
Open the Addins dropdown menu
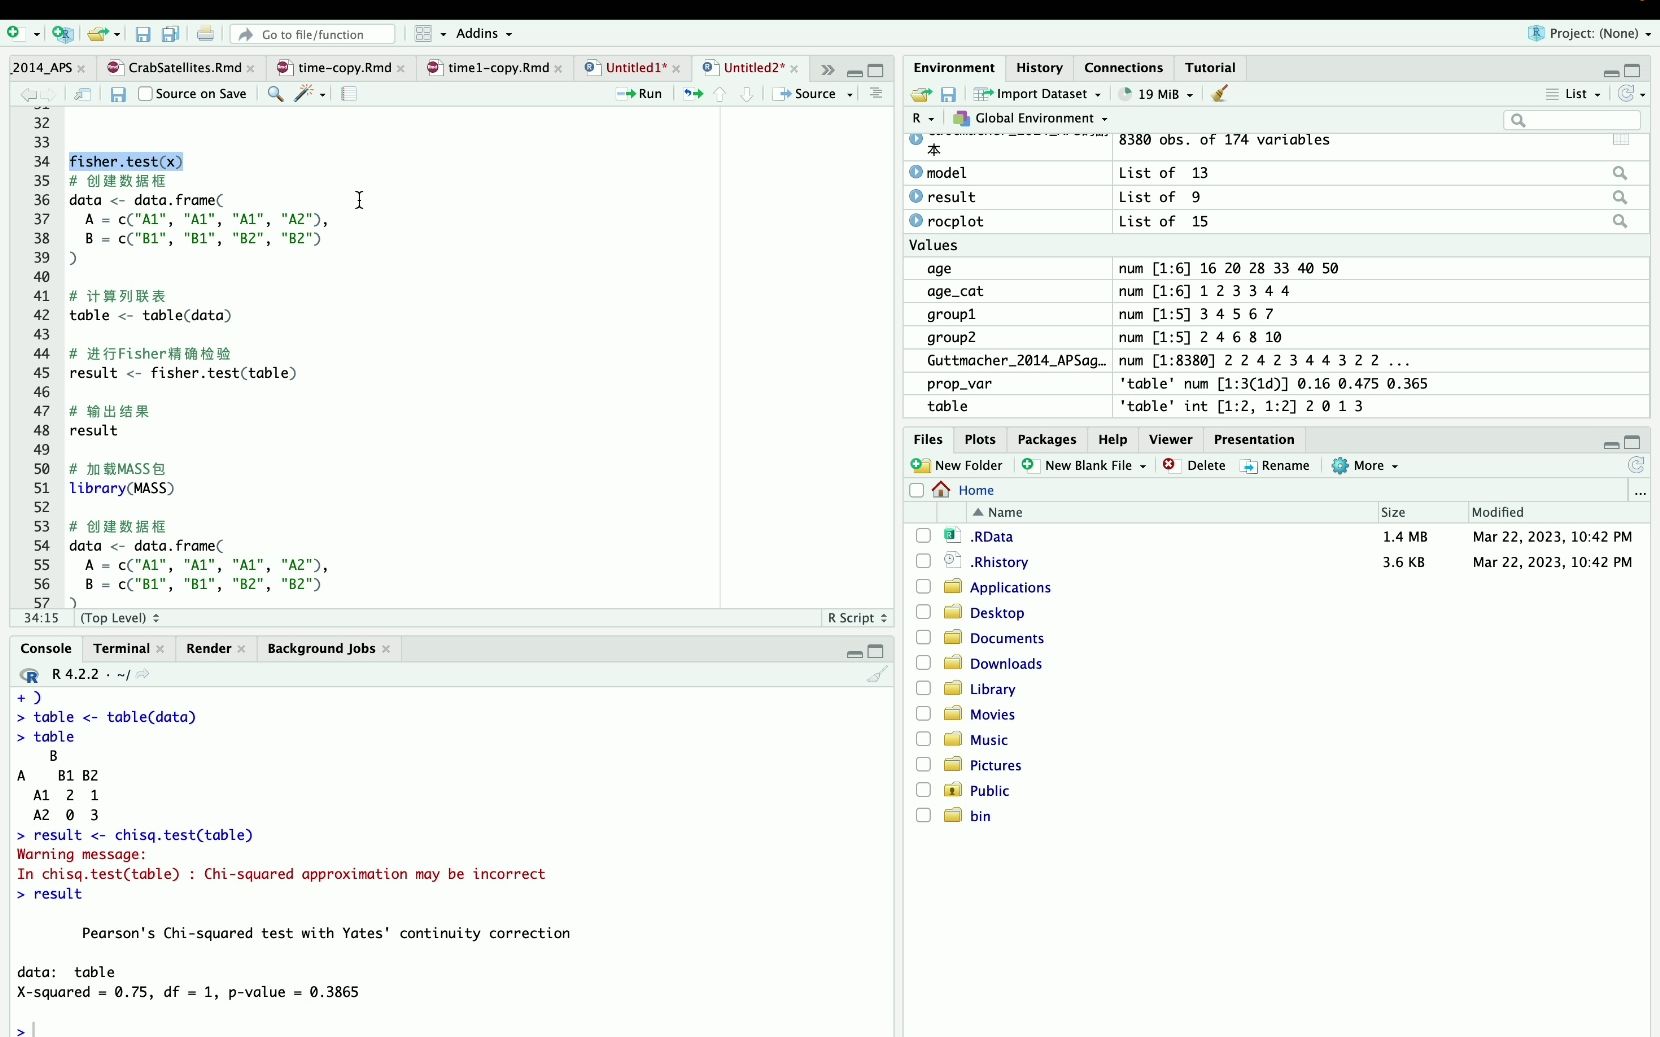(484, 34)
